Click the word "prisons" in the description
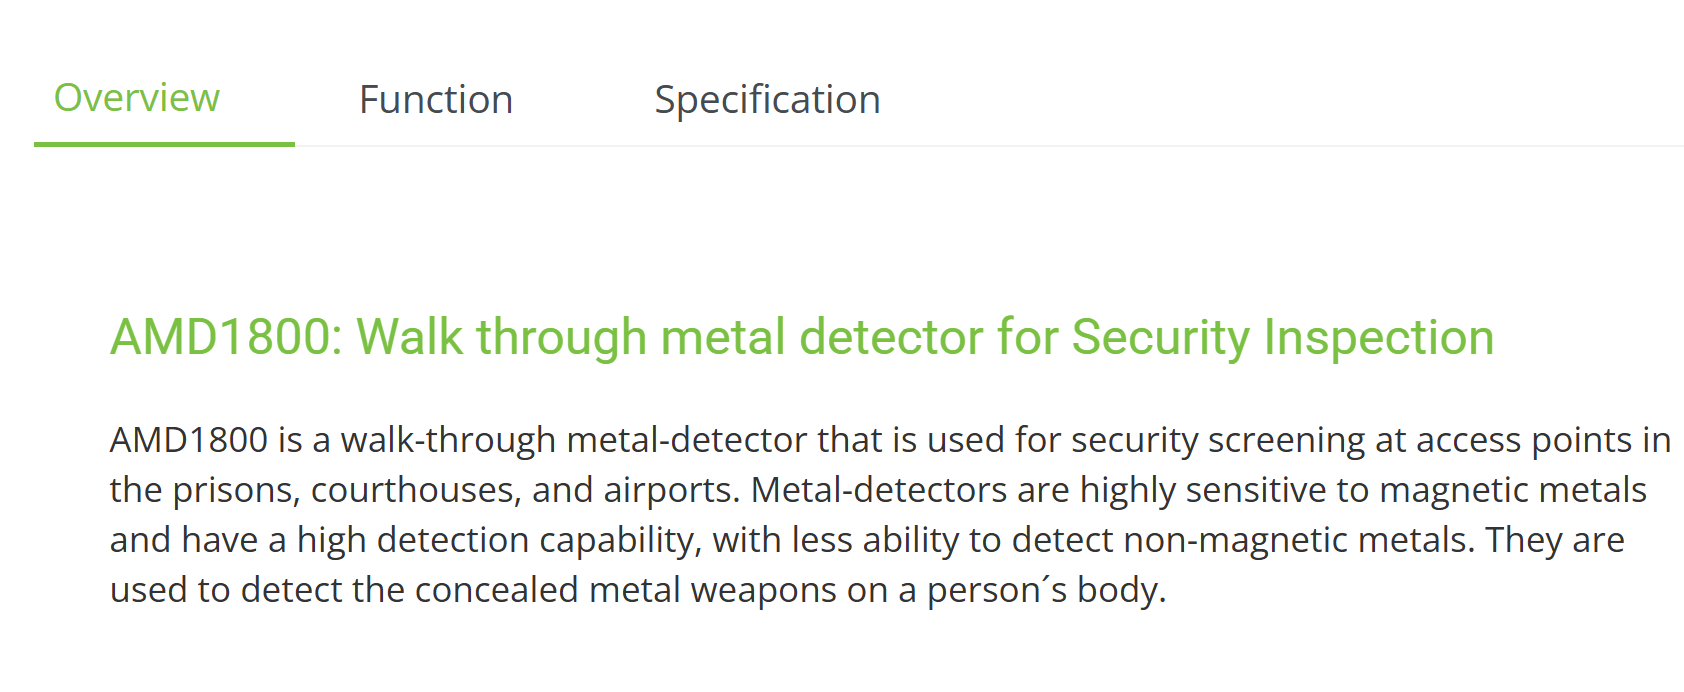 pyautogui.click(x=236, y=490)
